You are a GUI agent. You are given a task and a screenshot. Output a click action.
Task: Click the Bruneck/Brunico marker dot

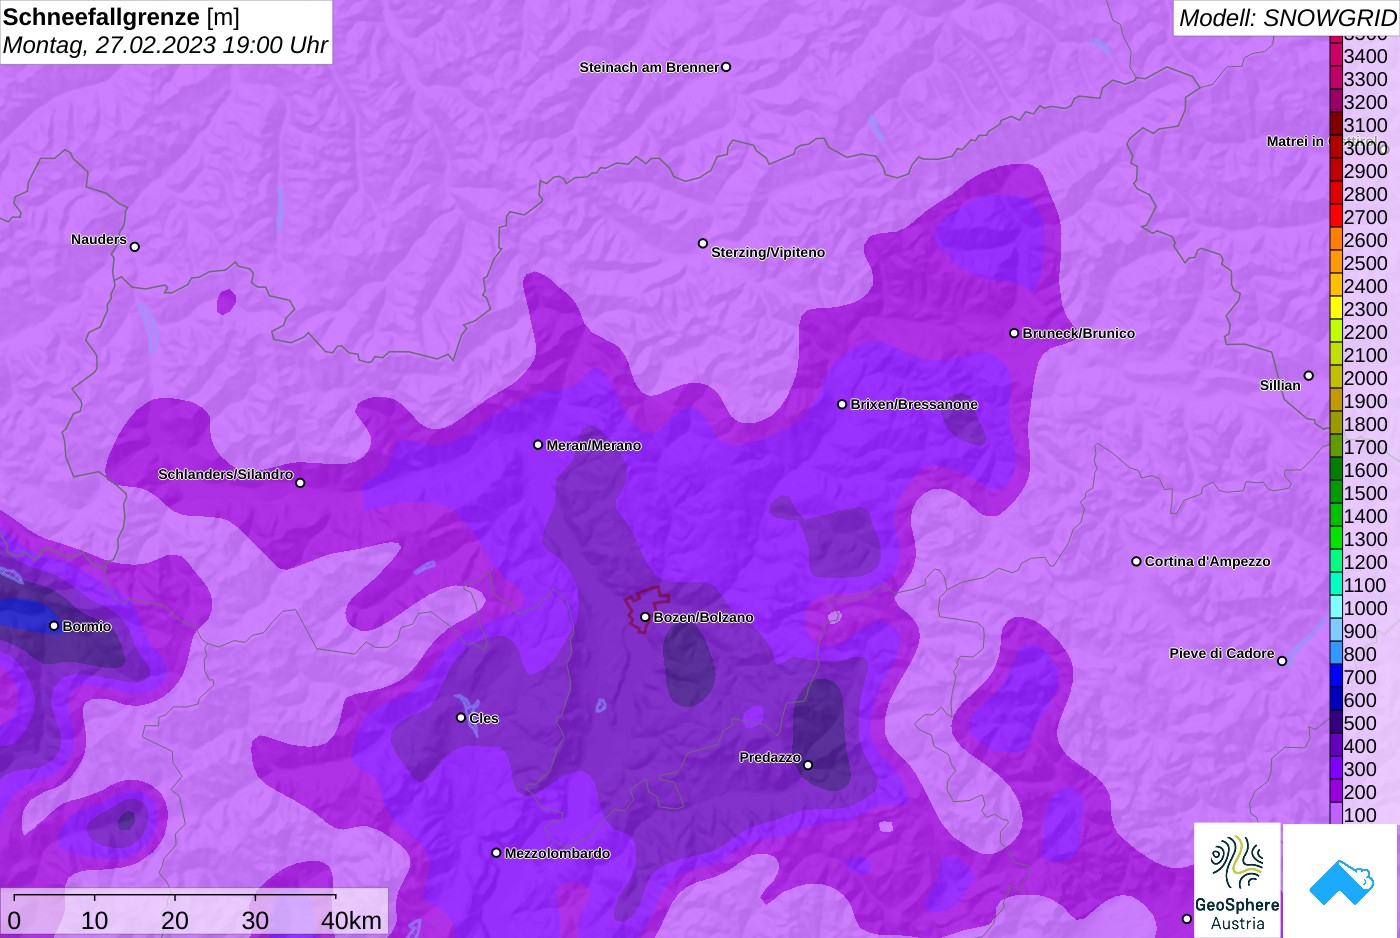coord(1014,333)
